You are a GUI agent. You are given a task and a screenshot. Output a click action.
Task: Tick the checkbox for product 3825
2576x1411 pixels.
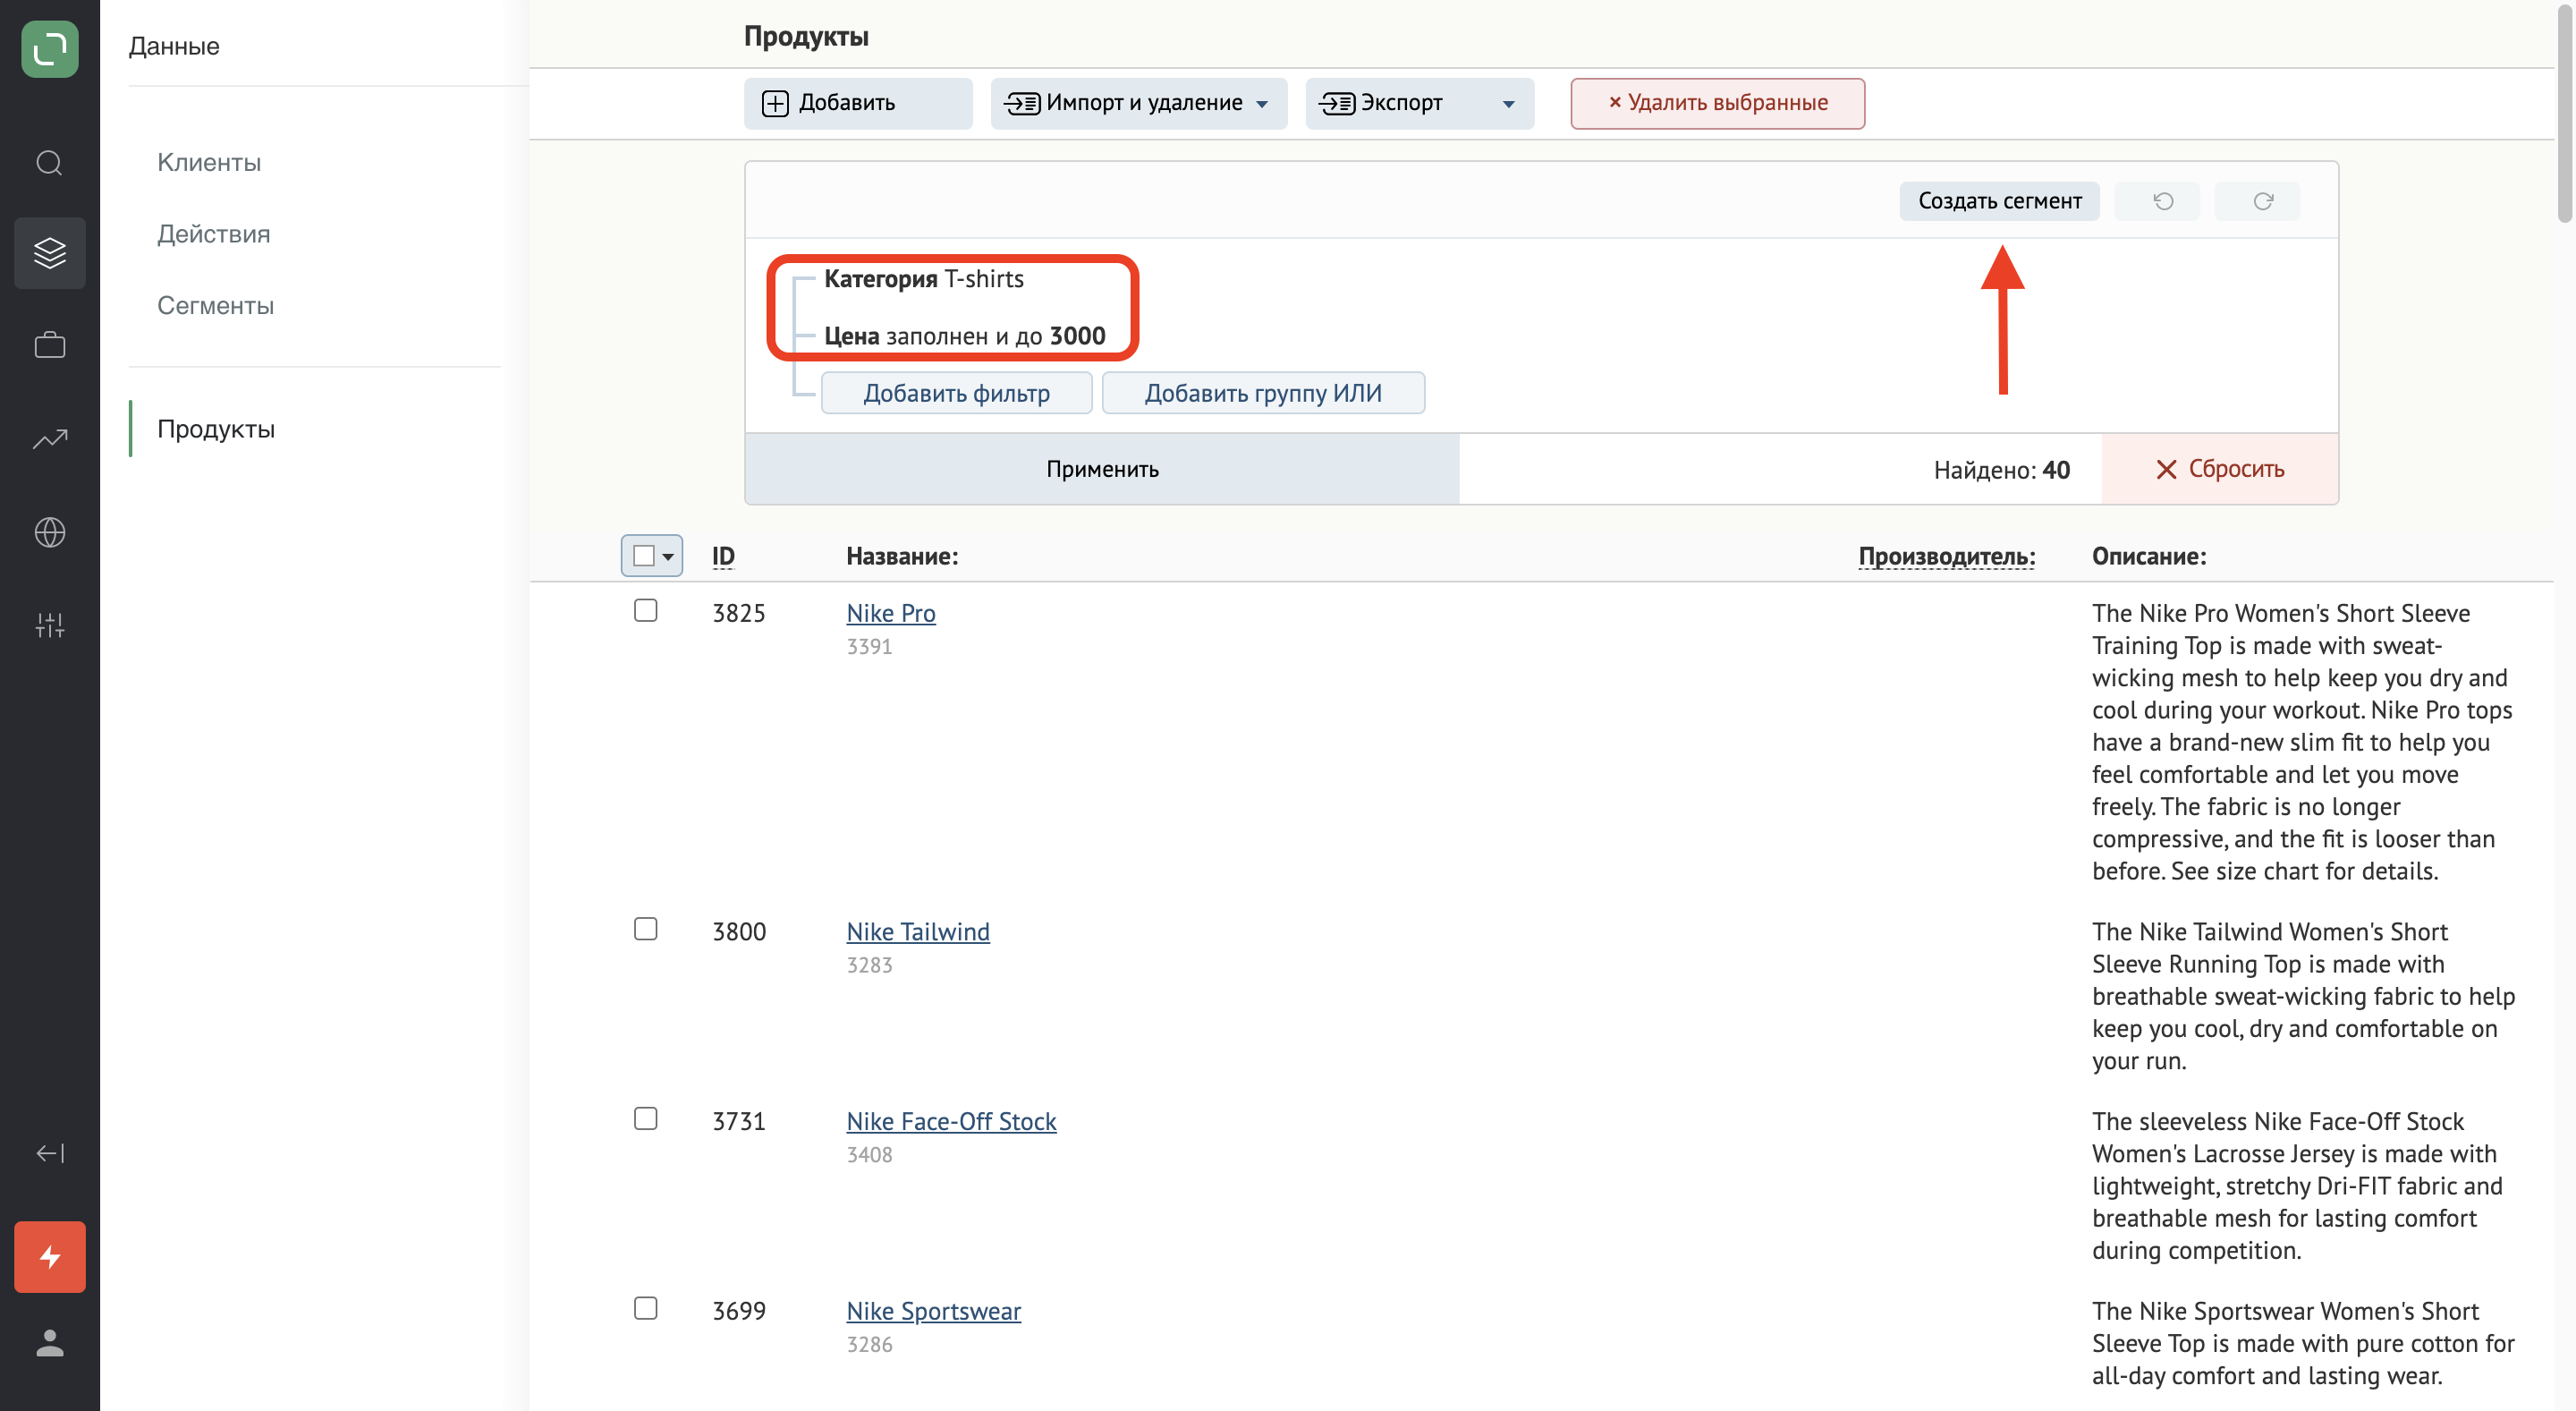pyautogui.click(x=646, y=610)
